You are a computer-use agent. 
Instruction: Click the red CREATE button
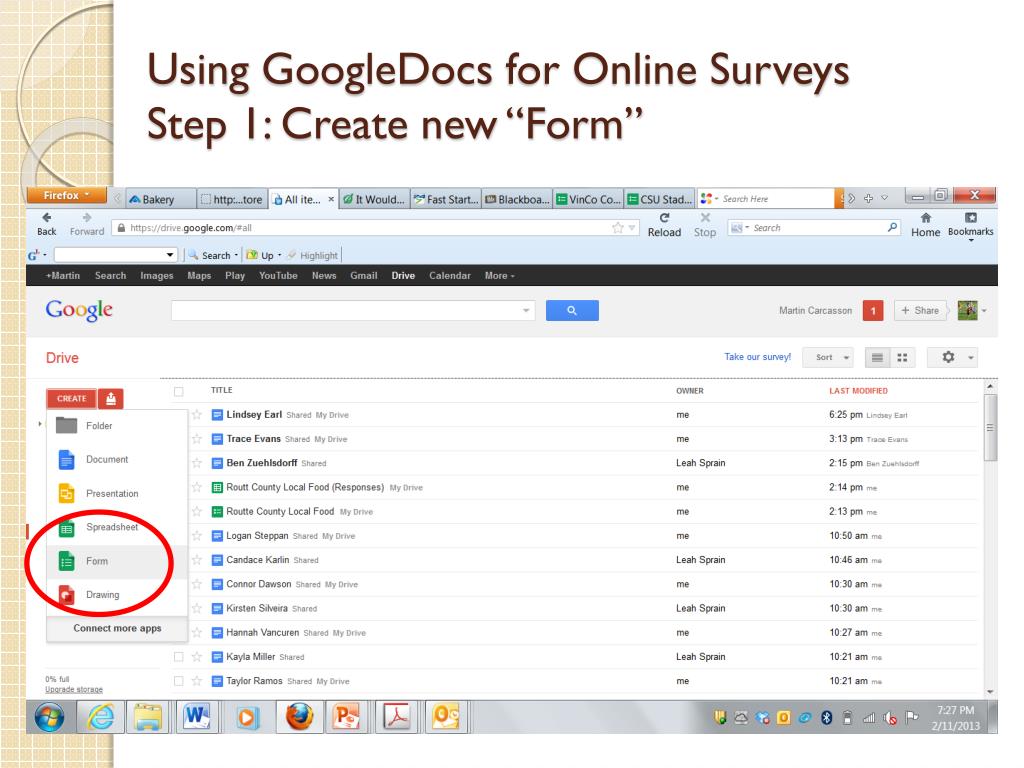coord(72,398)
